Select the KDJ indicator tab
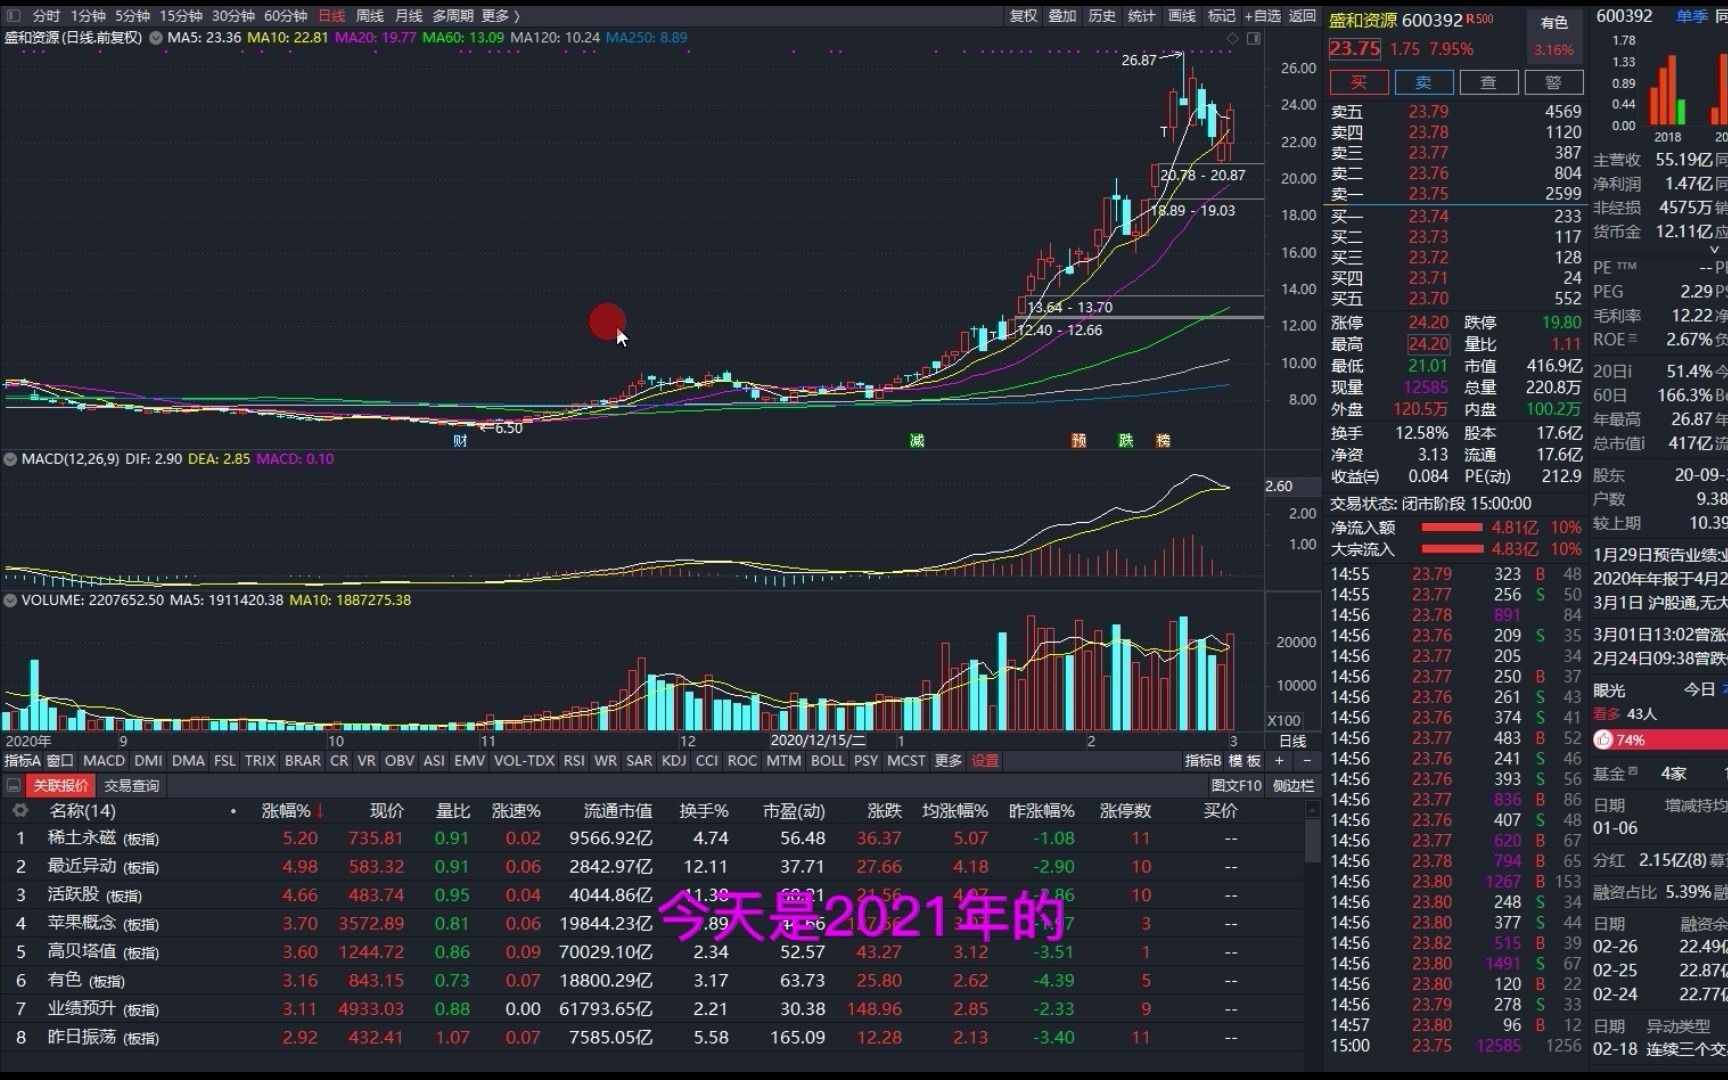Screen dimensions: 1728x1080 674,761
